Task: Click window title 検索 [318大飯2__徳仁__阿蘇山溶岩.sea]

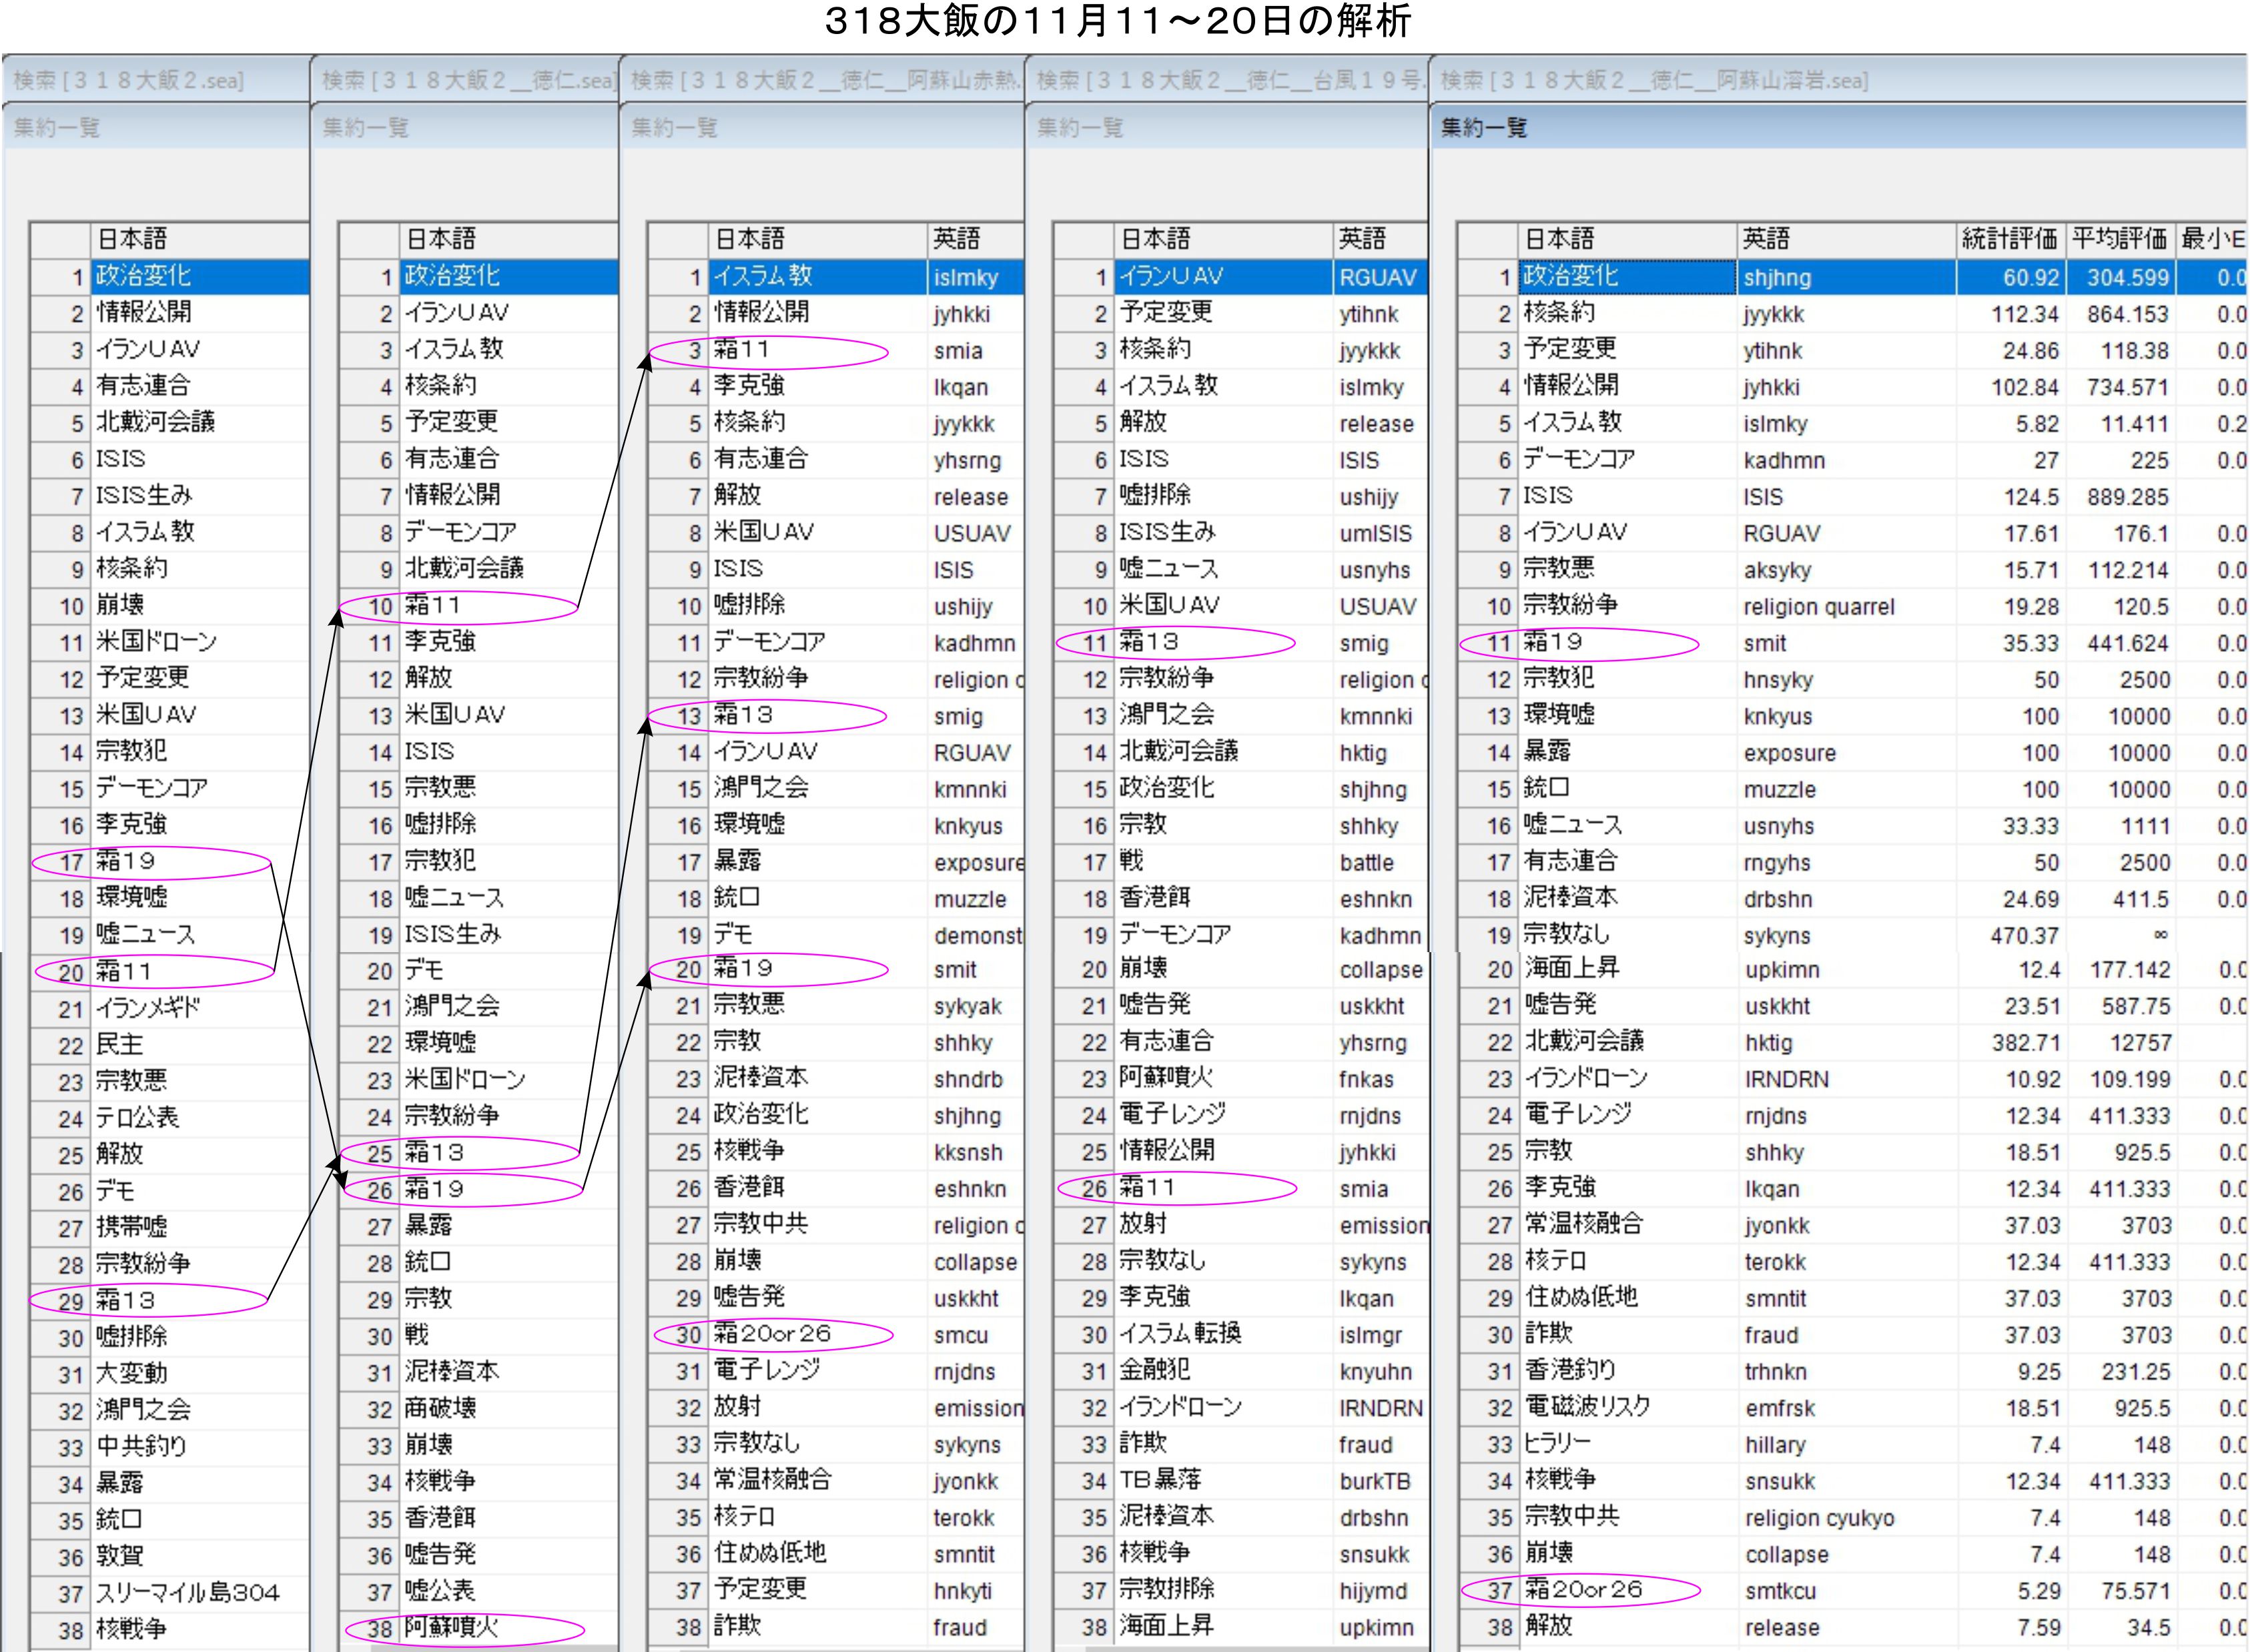Action: coord(1654,80)
